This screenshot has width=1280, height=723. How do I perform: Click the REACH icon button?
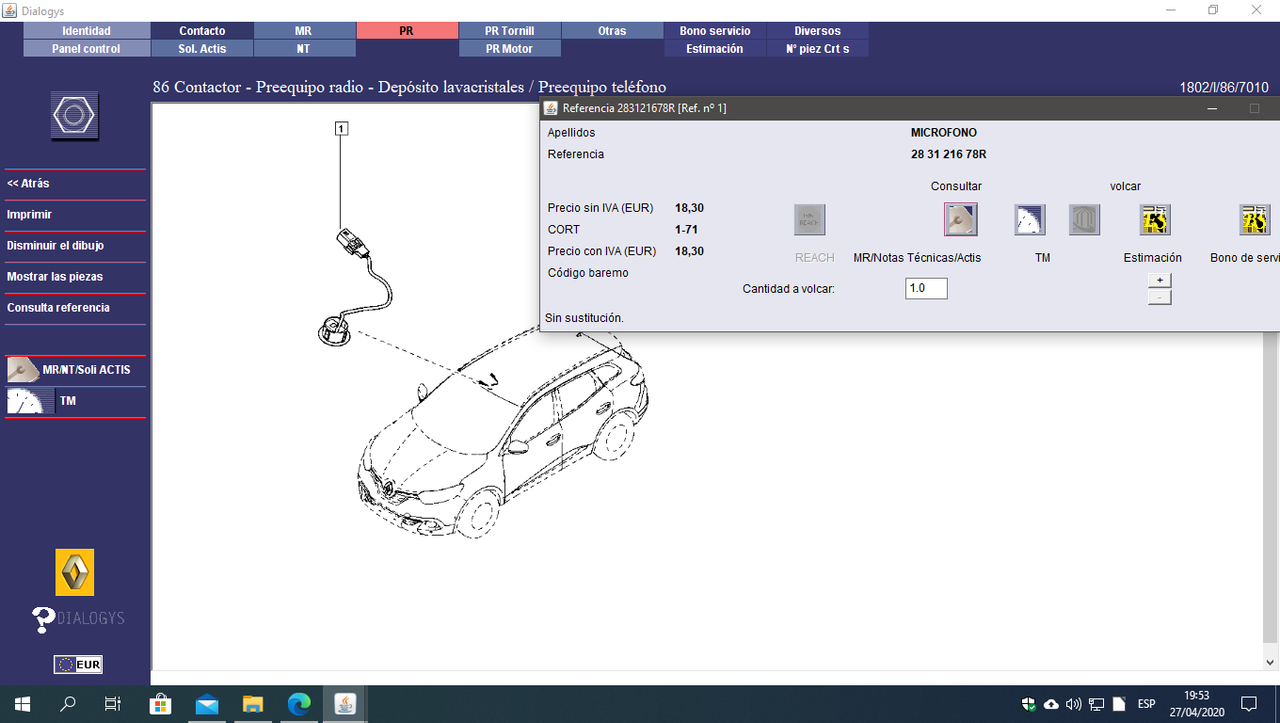pyautogui.click(x=809, y=220)
